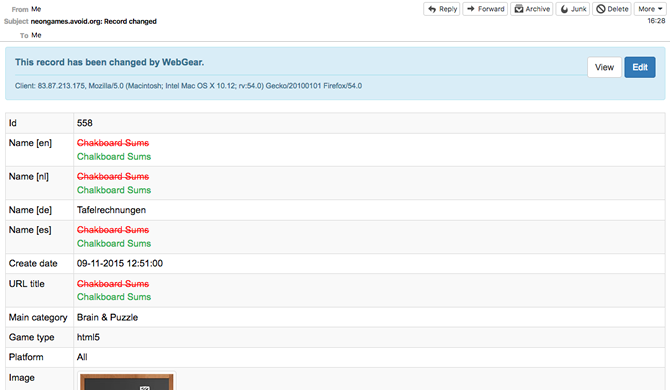Screen dimensions: 670x390
Task: Click the archive box icon
Action: point(519,9)
